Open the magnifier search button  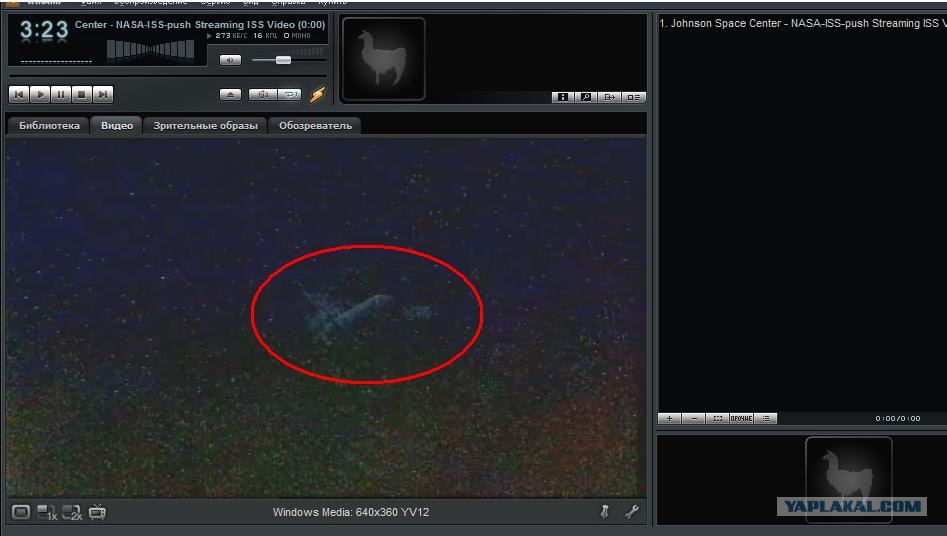point(586,97)
